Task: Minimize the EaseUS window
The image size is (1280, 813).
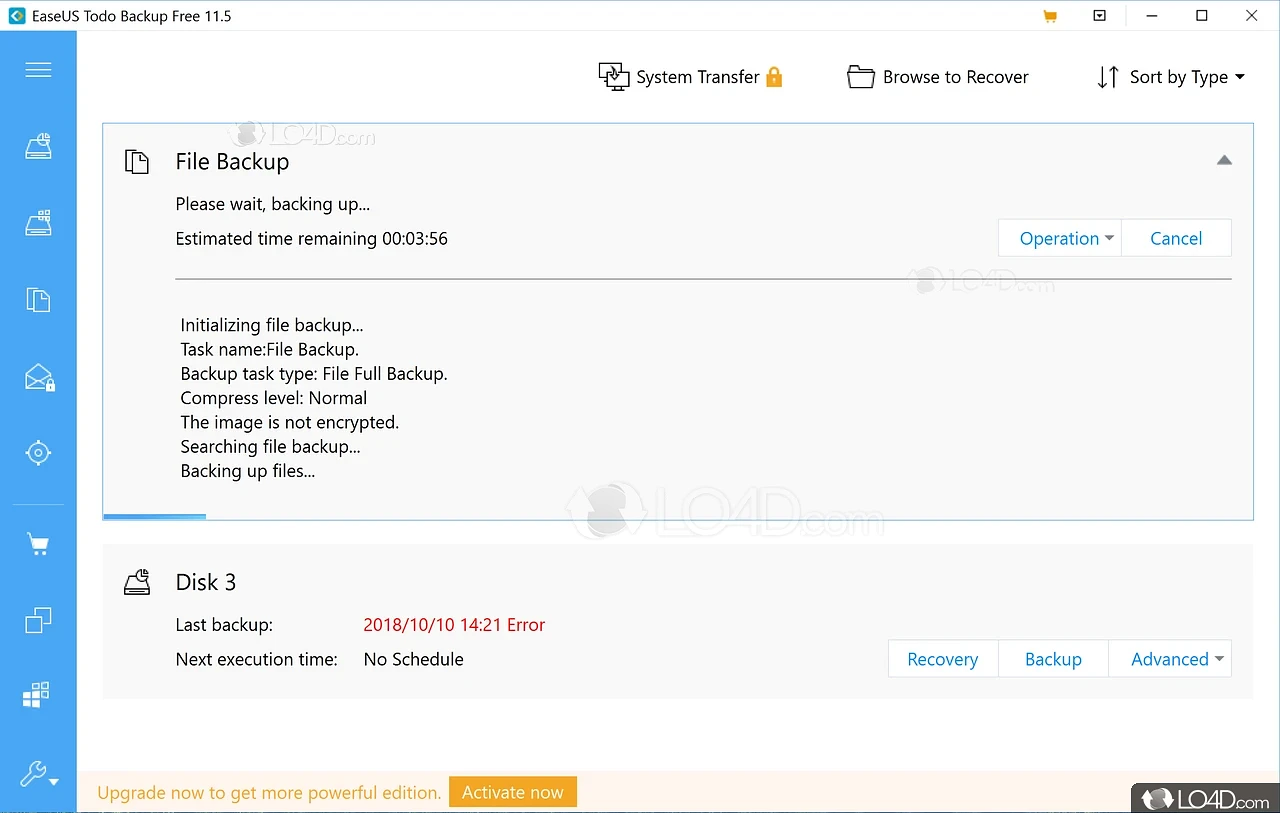Action: click(x=1151, y=16)
